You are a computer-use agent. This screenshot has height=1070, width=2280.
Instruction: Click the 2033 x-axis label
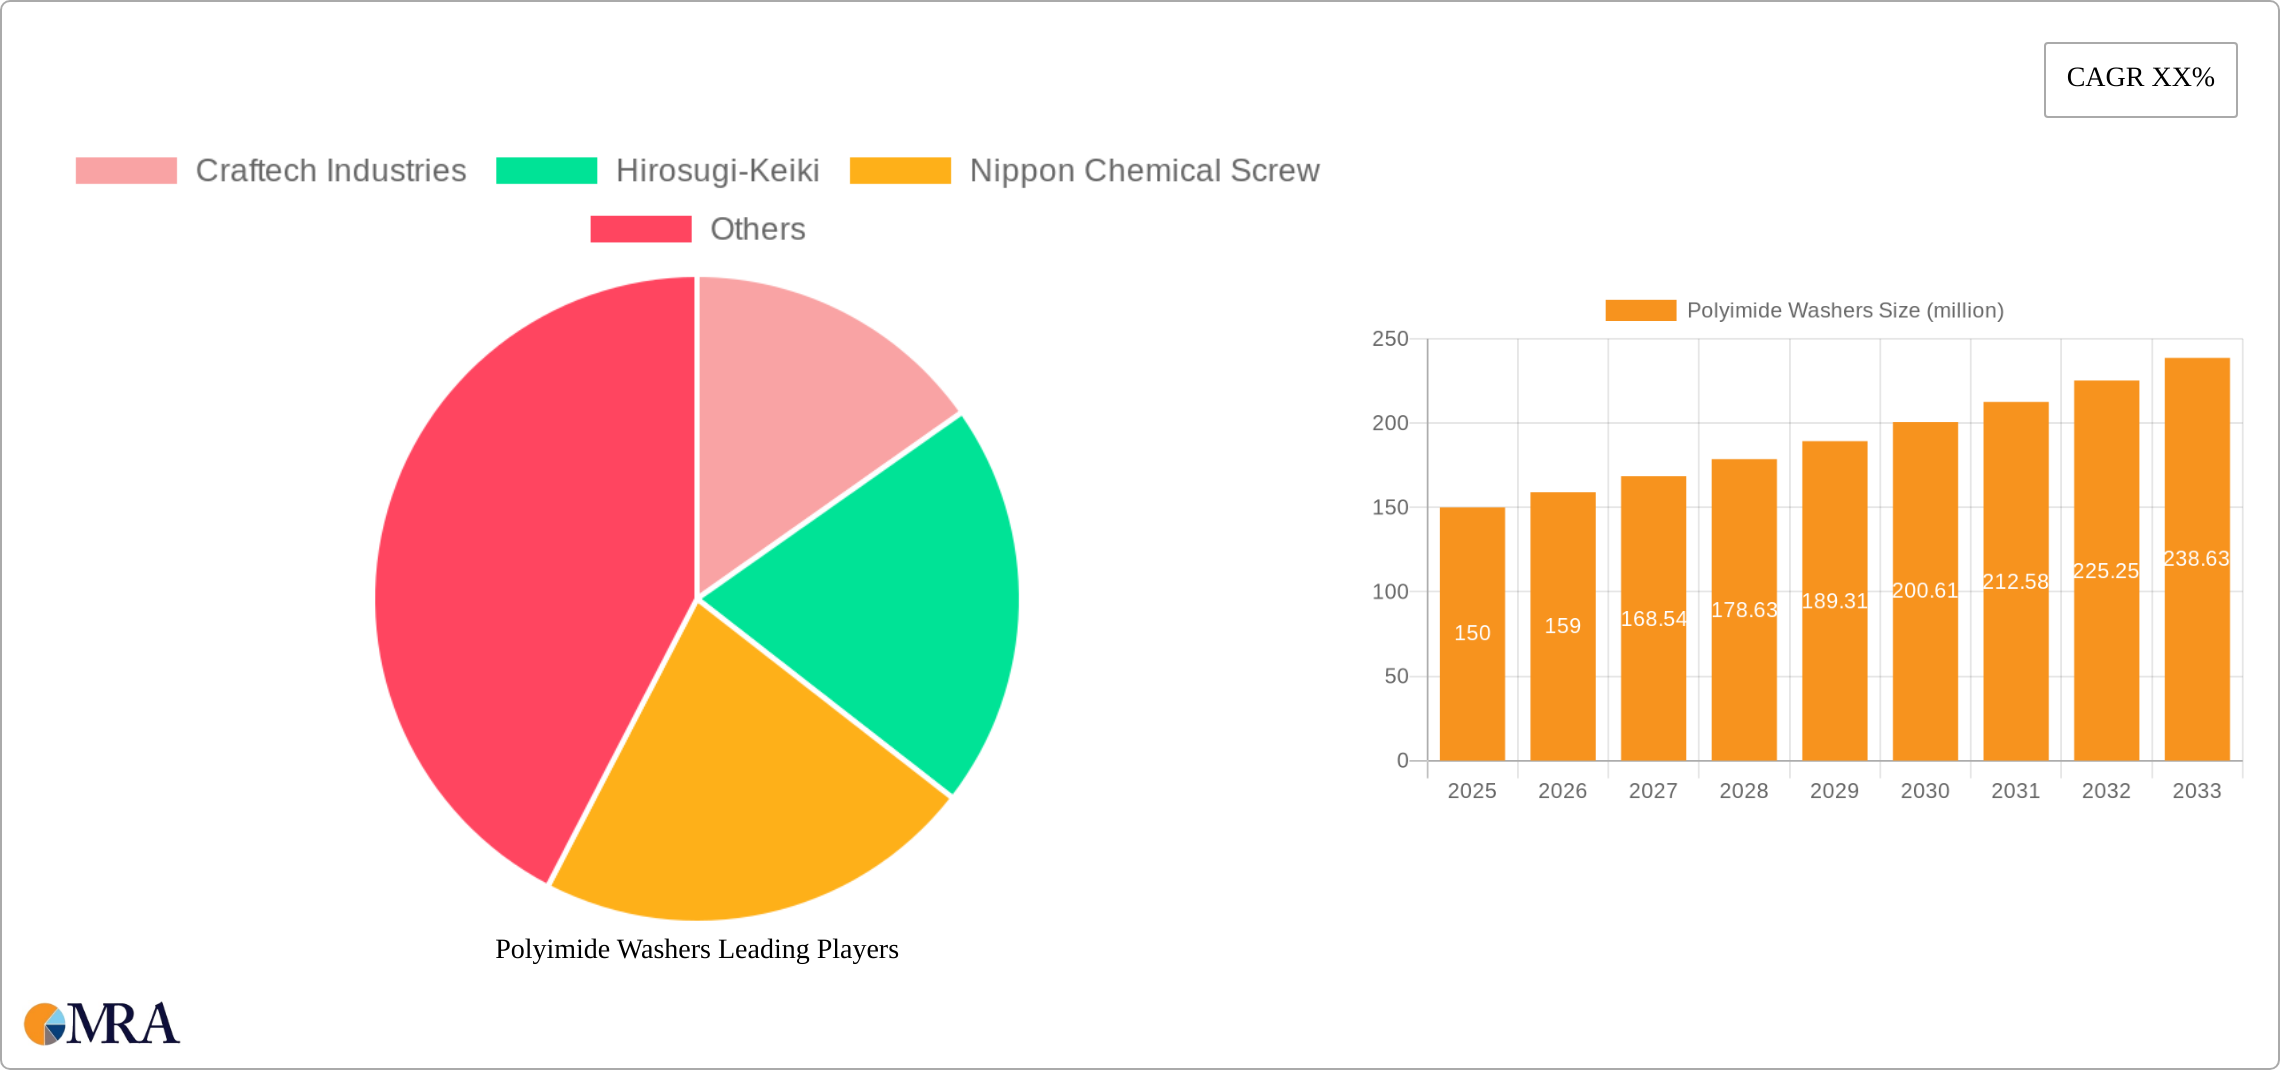tap(2197, 791)
